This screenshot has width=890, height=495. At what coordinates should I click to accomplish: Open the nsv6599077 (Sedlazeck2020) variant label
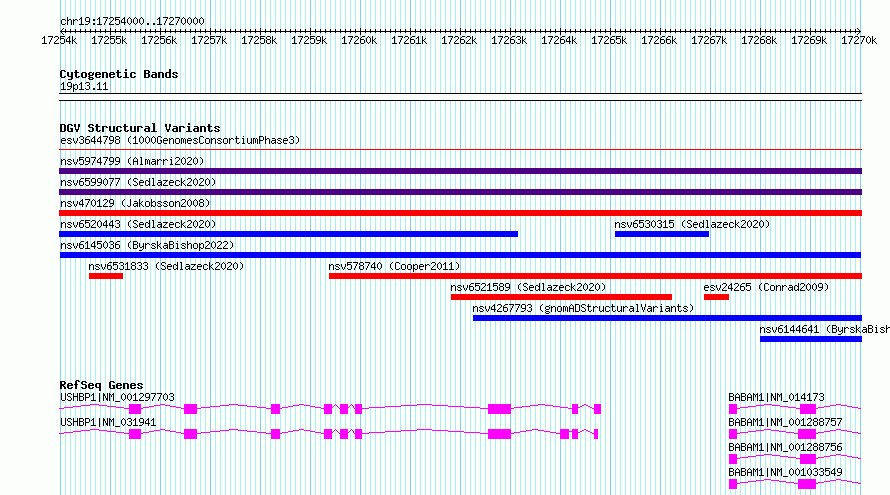[138, 182]
